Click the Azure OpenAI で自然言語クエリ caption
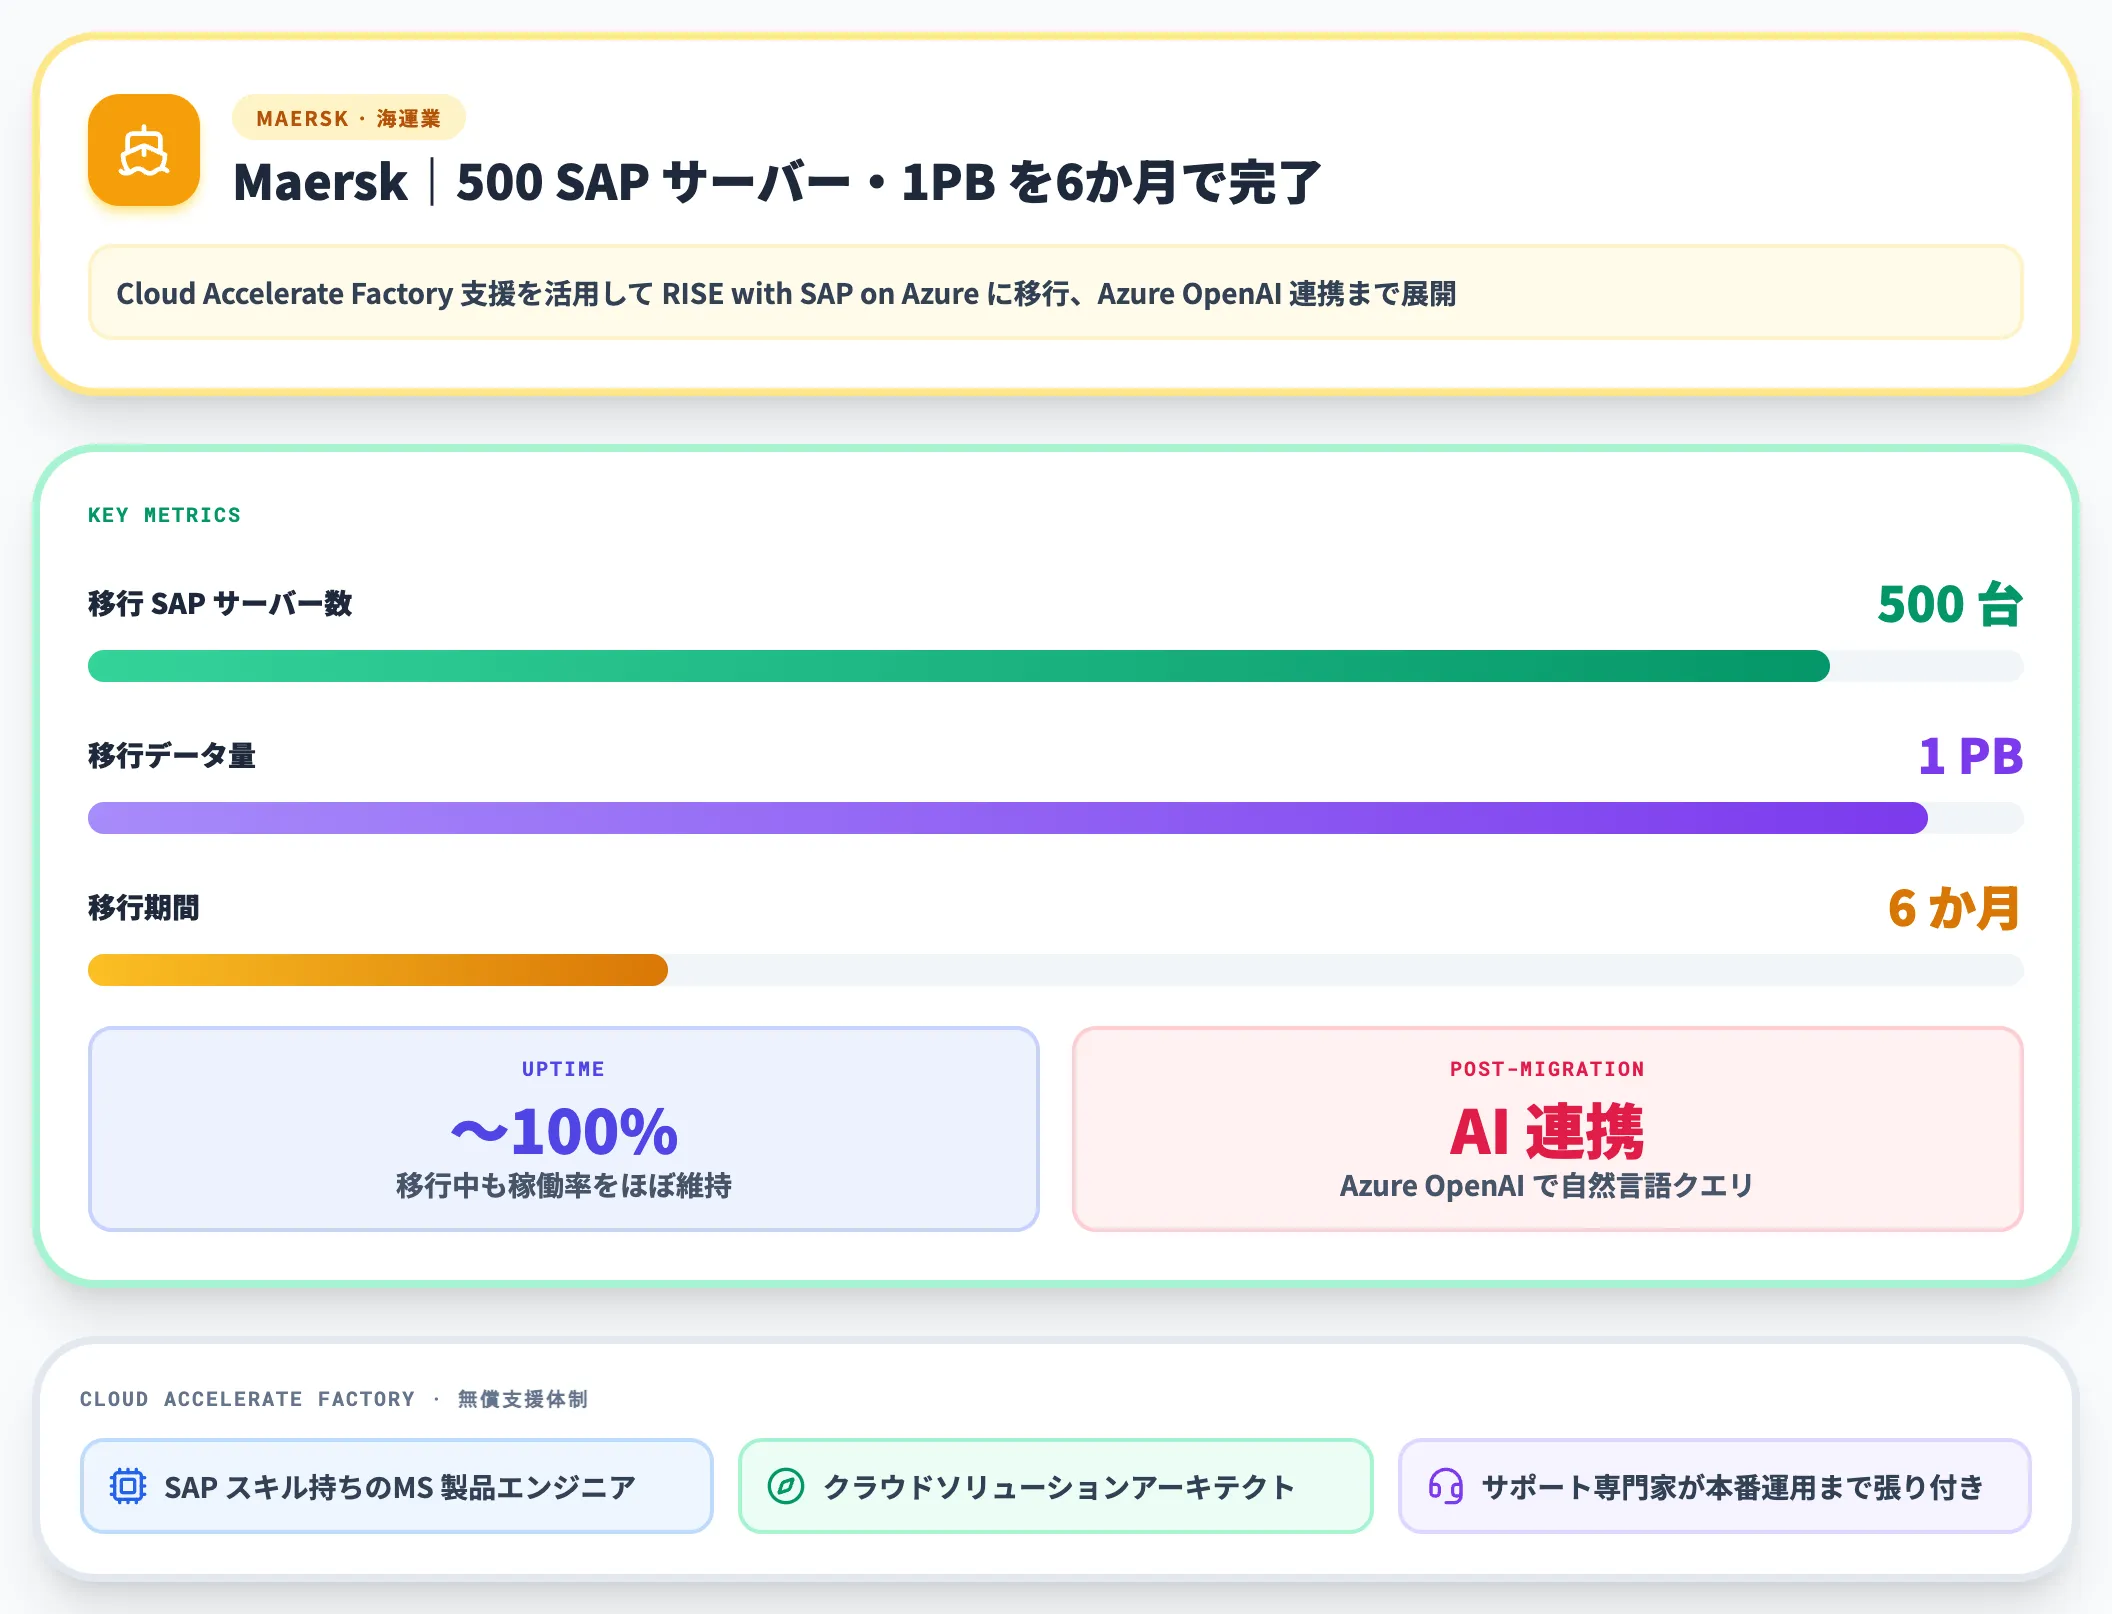The width and height of the screenshot is (2112, 1614). (1547, 1186)
